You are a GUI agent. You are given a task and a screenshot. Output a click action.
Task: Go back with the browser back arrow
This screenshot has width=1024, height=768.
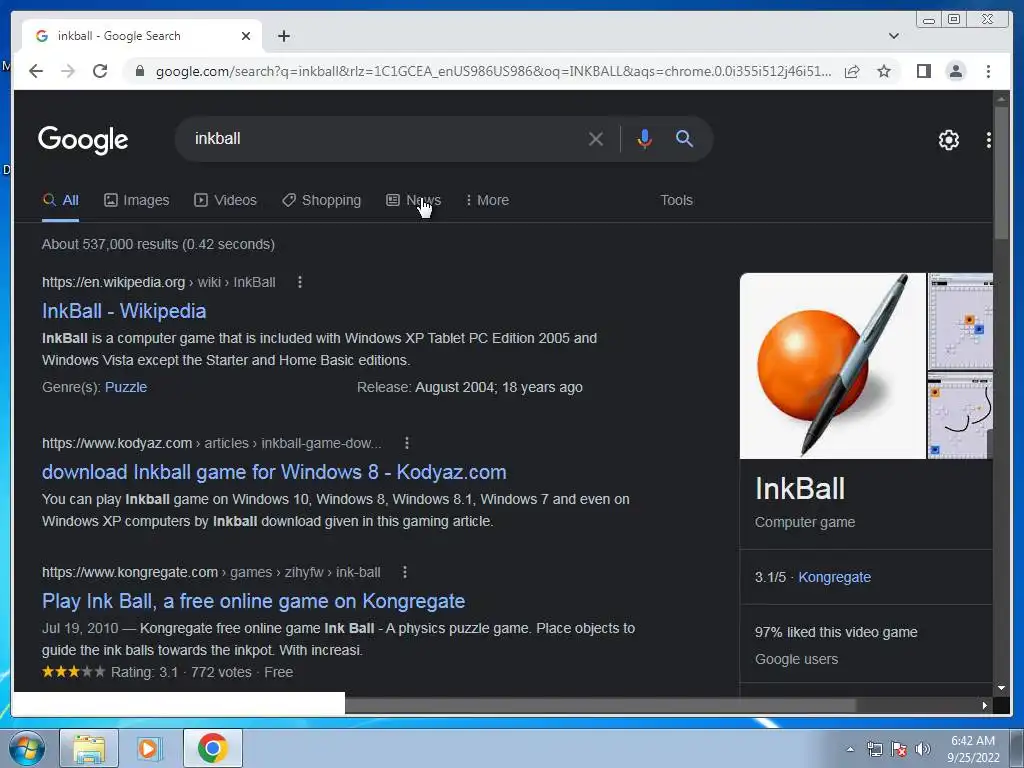(x=36, y=71)
